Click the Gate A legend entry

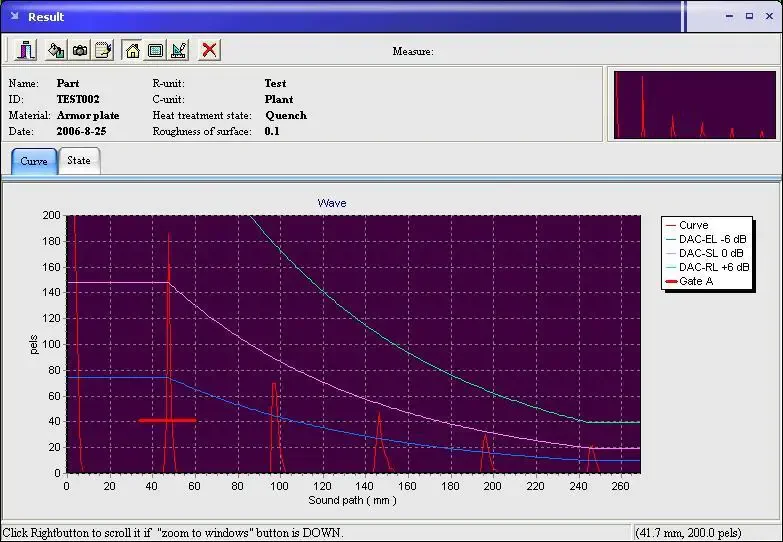coord(689,281)
